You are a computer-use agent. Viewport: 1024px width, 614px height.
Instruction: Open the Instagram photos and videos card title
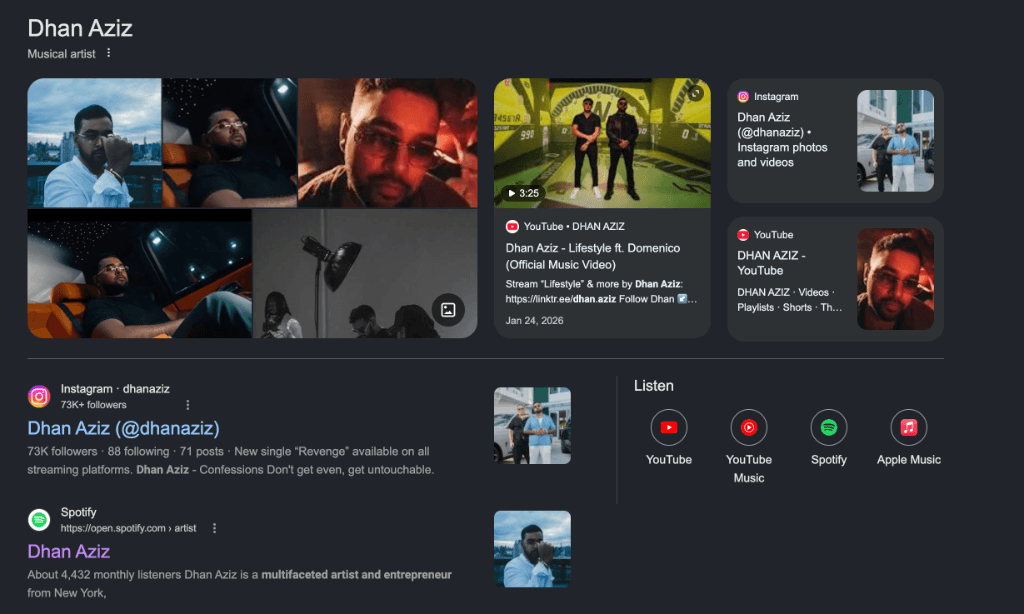click(x=782, y=140)
